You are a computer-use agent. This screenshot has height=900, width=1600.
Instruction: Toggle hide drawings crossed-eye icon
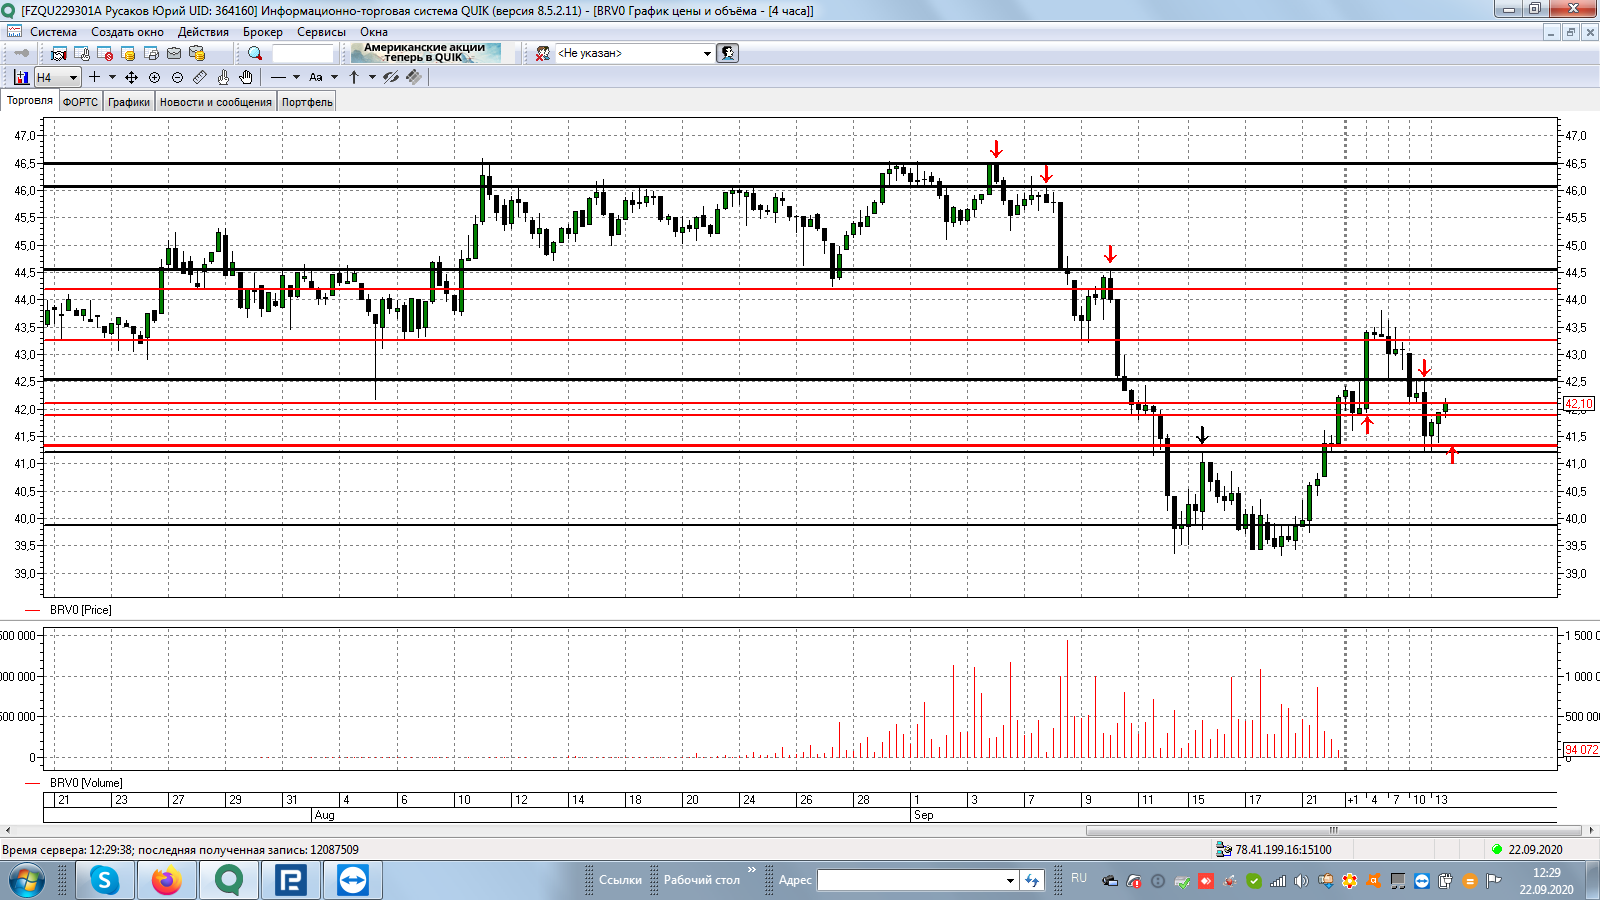391,77
